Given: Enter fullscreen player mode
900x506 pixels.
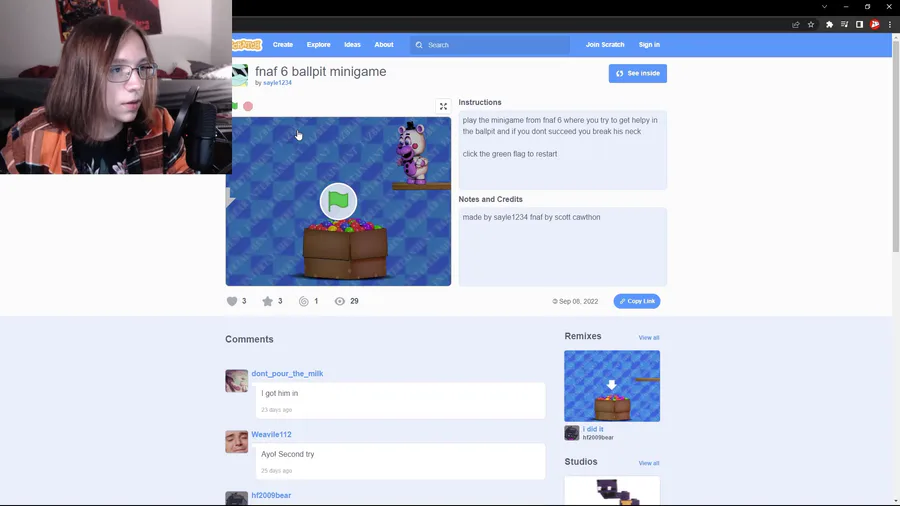Looking at the screenshot, I should [443, 106].
